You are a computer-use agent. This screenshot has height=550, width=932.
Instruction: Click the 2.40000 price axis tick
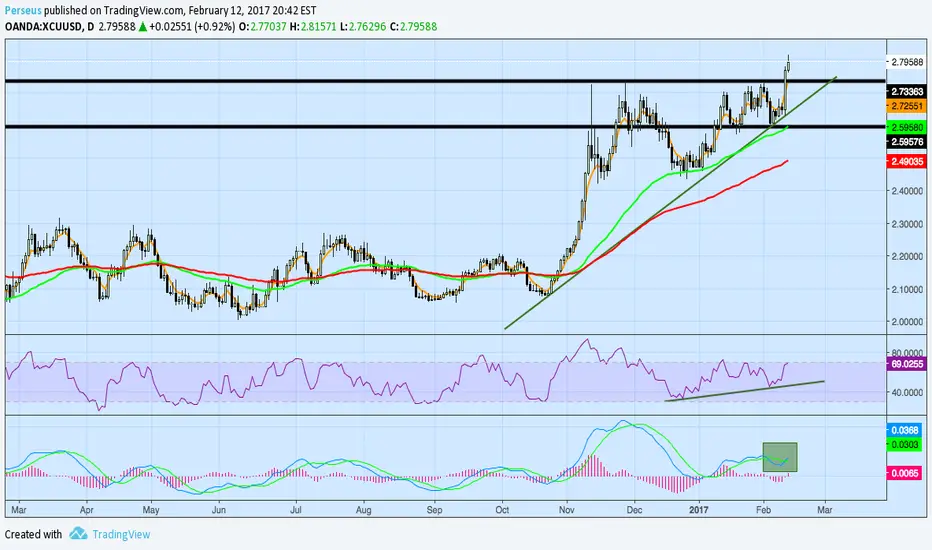point(907,191)
